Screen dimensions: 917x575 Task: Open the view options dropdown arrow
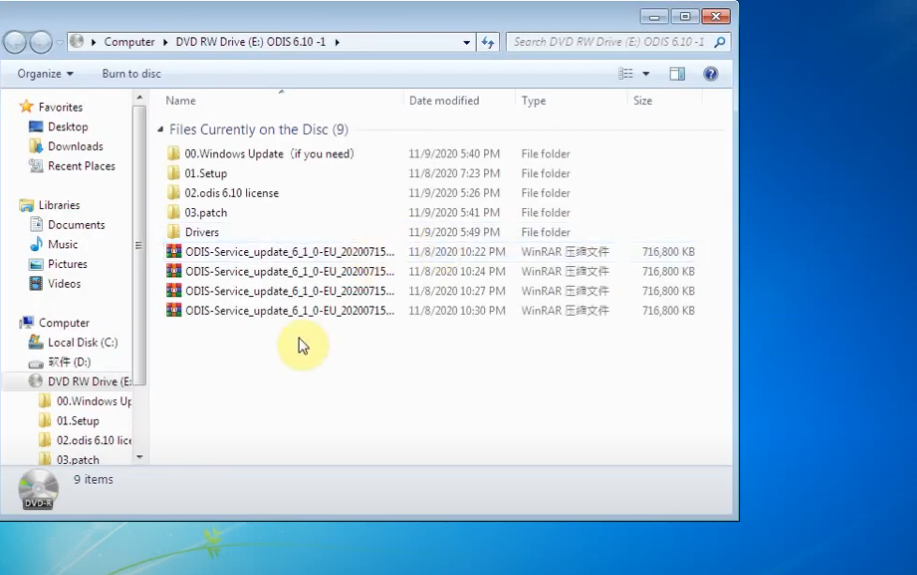click(646, 74)
